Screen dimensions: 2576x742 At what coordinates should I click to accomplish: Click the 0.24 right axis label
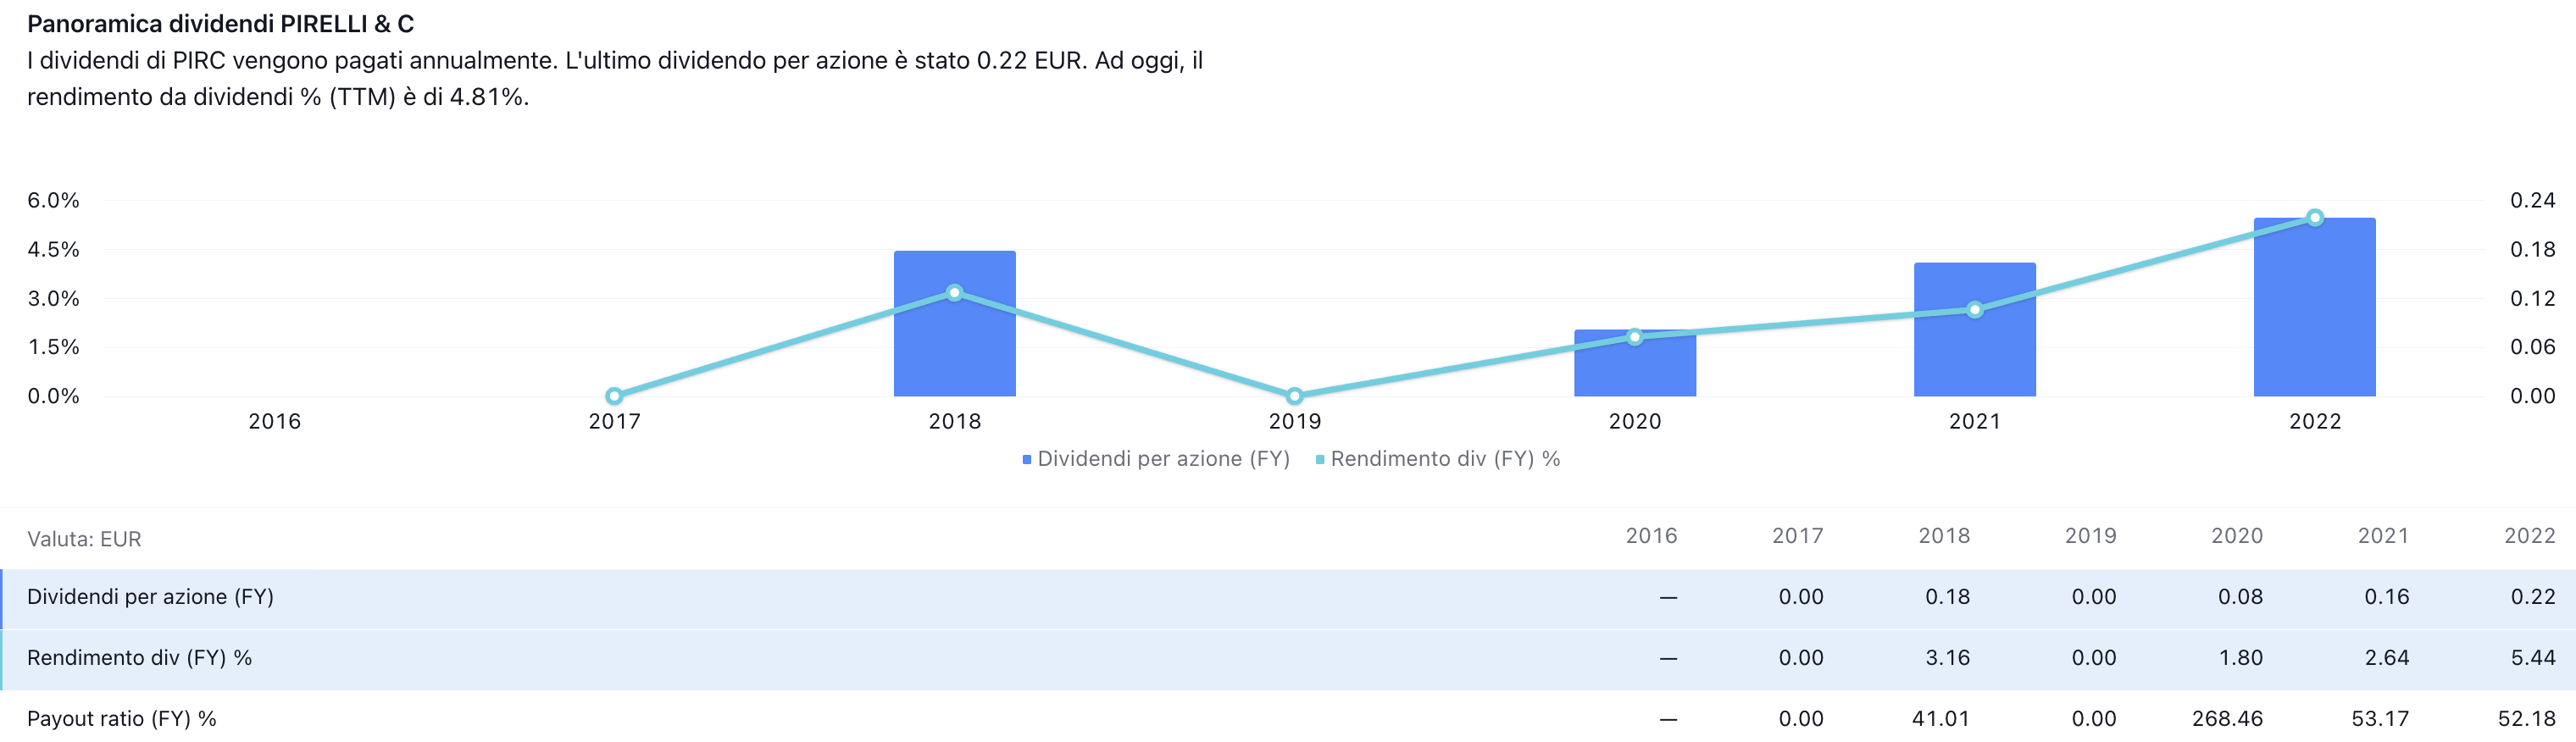[x=2533, y=201]
